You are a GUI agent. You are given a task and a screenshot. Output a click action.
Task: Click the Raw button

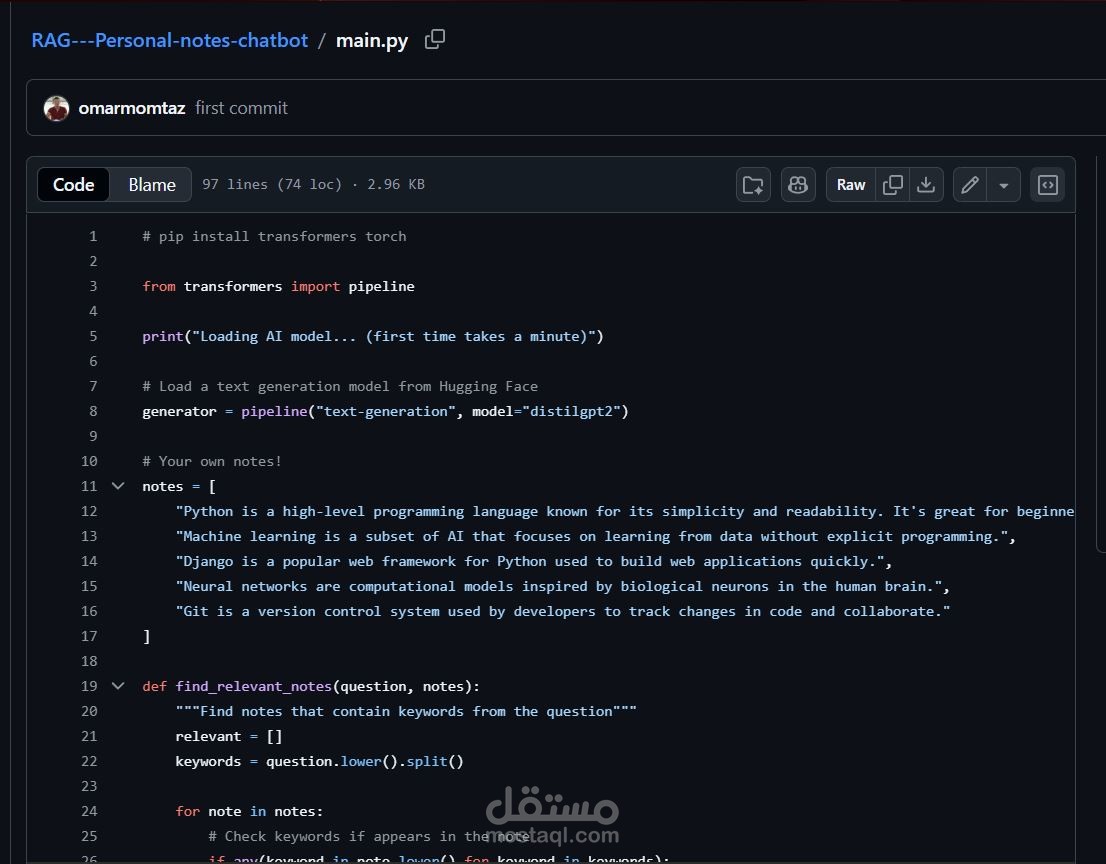coord(850,184)
